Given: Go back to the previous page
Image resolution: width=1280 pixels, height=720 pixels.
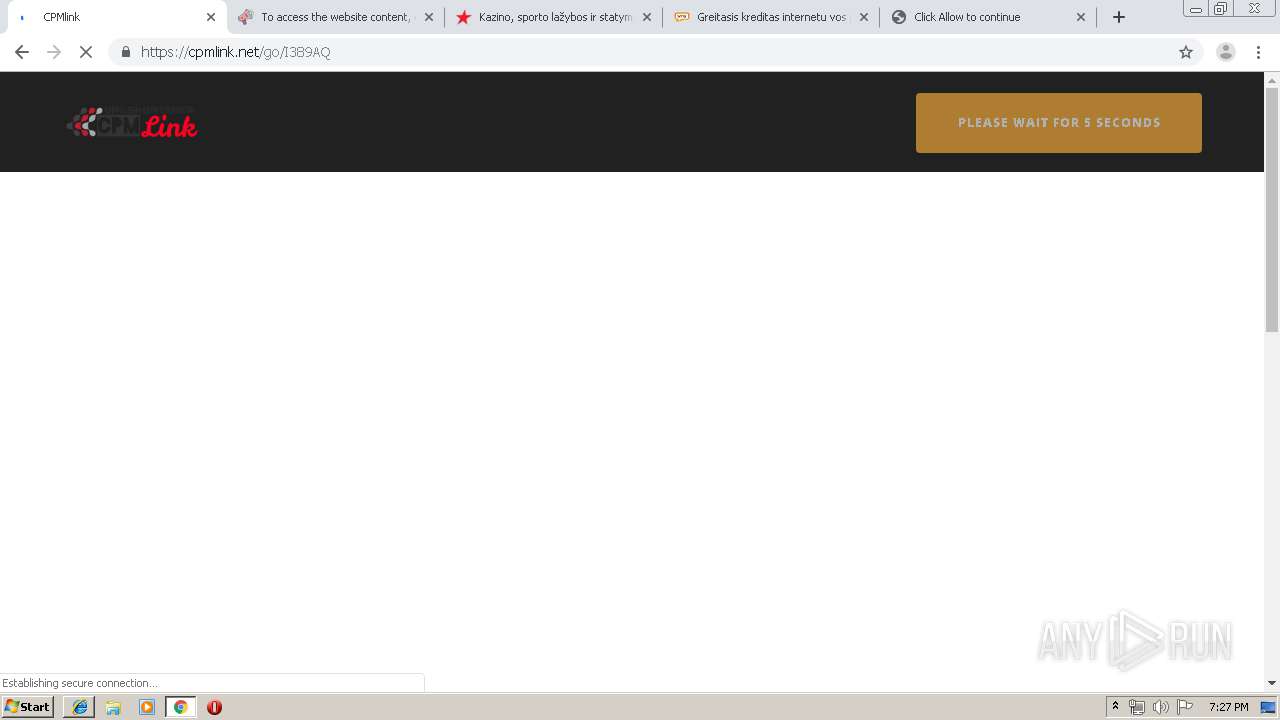Looking at the screenshot, I should [x=22, y=52].
